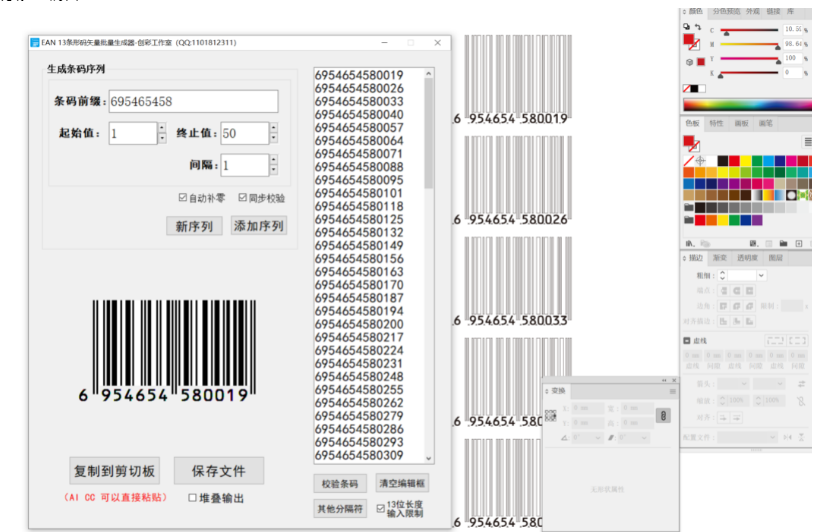The image size is (817, 532).
Task: Click the link arrowhead scales icon
Action: [801, 401]
